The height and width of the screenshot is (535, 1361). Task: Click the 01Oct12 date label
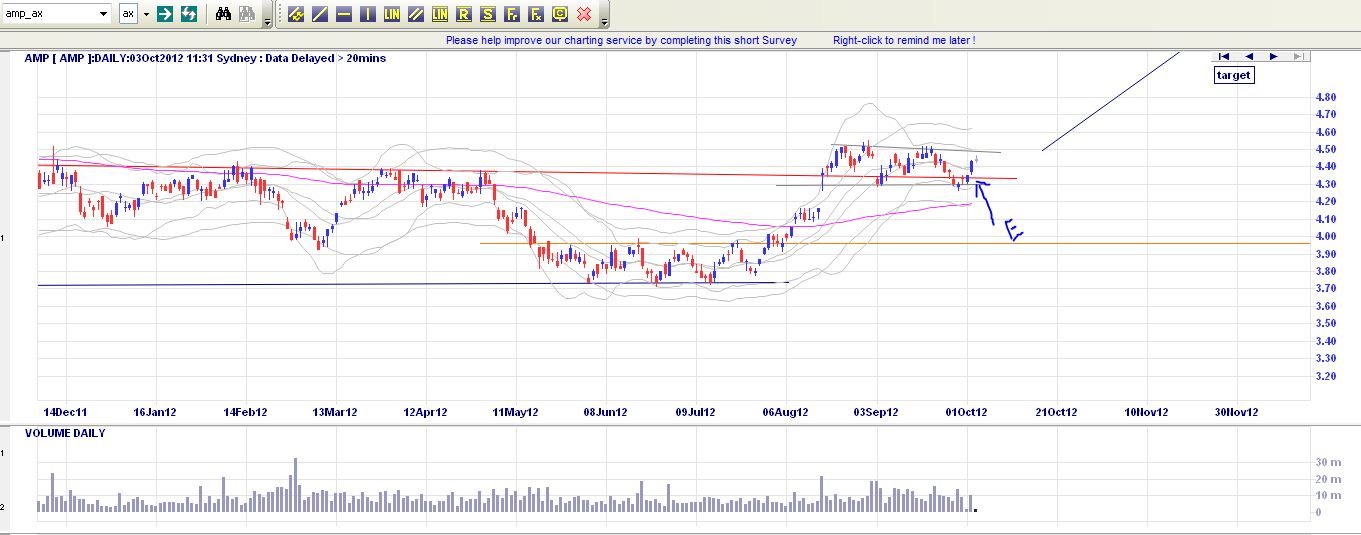[967, 412]
